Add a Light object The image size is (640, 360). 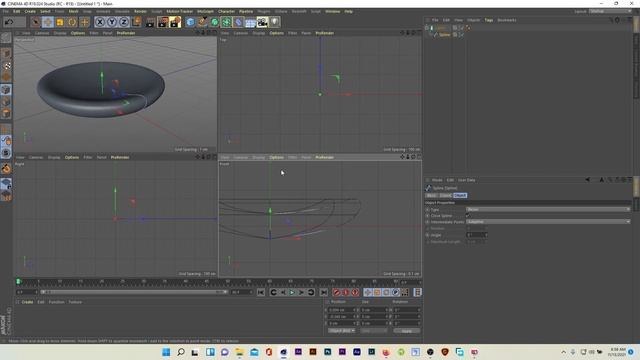coord(275,22)
